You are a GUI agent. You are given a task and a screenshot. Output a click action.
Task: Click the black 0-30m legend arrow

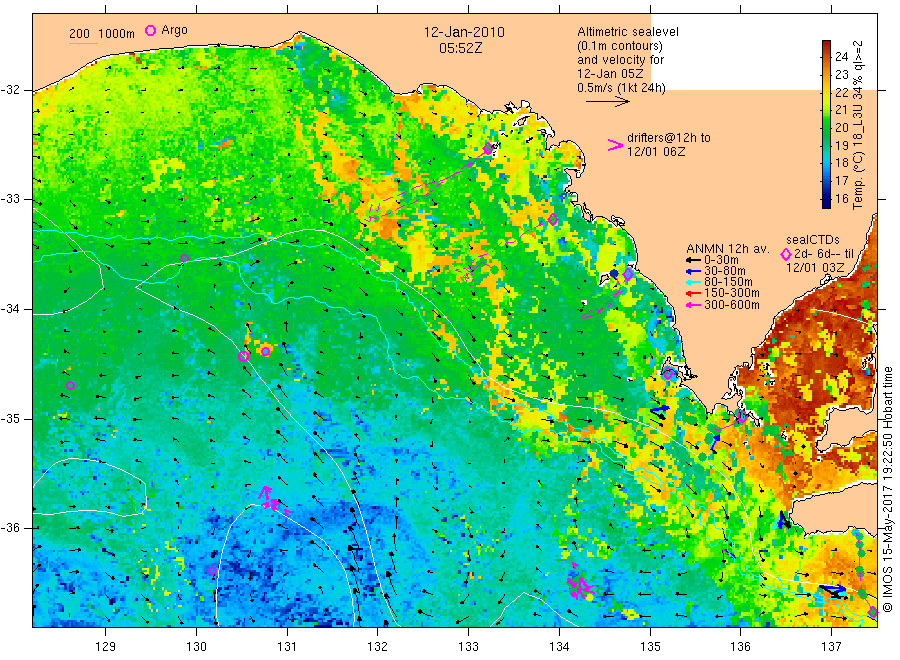pyautogui.click(x=693, y=259)
